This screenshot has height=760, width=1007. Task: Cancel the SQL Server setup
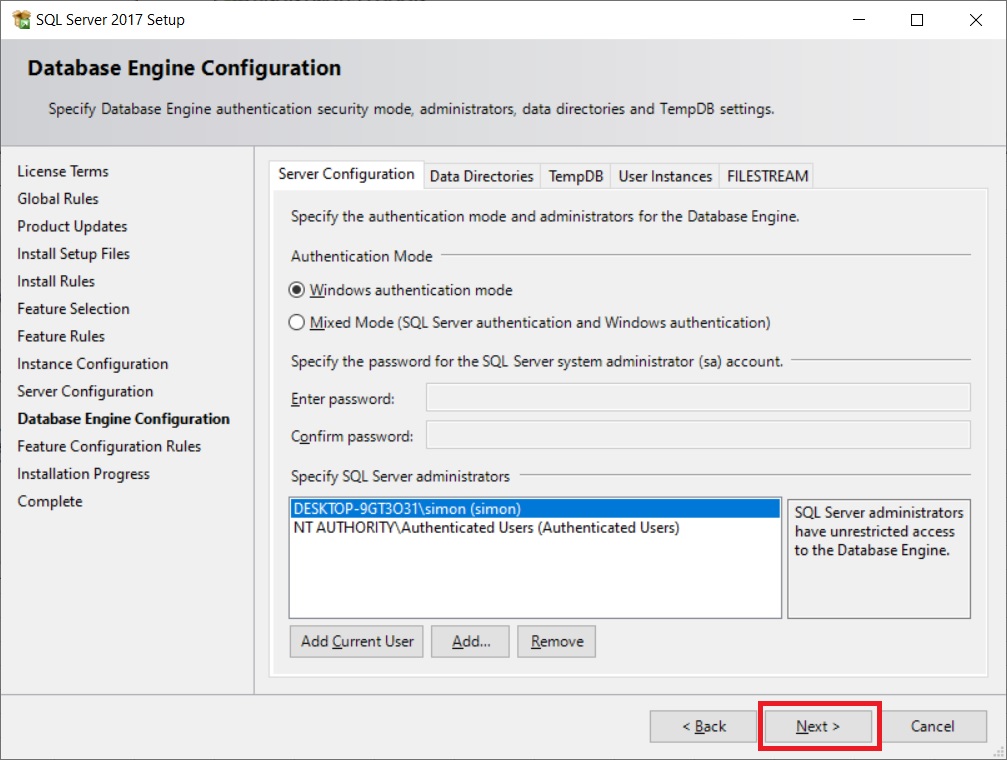(x=933, y=727)
